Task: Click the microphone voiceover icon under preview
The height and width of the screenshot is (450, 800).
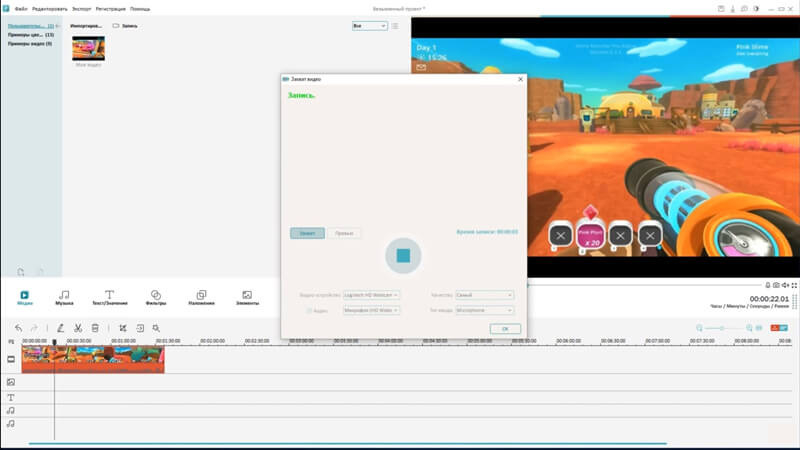Action: pos(767,285)
